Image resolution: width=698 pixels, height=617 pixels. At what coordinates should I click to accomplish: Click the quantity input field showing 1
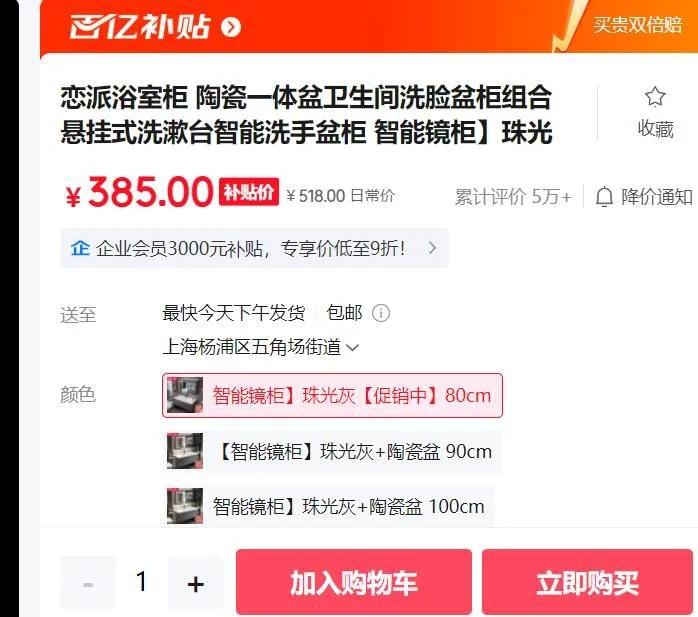point(142,582)
